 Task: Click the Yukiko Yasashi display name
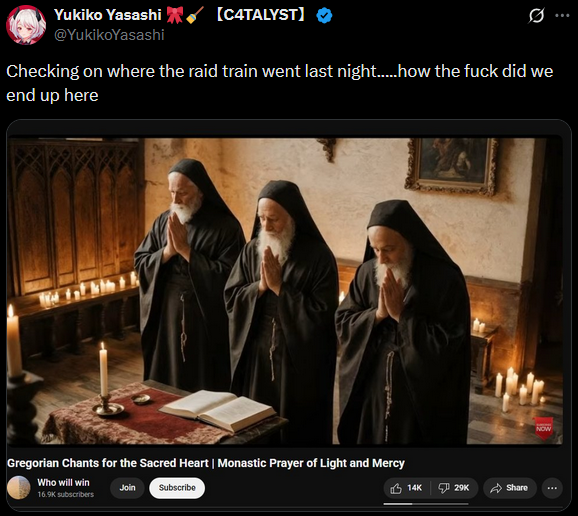(108, 15)
